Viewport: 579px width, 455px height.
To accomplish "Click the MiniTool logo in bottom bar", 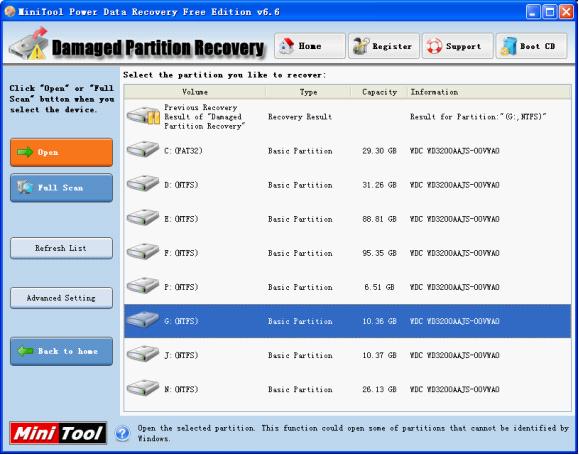I will coord(58,433).
